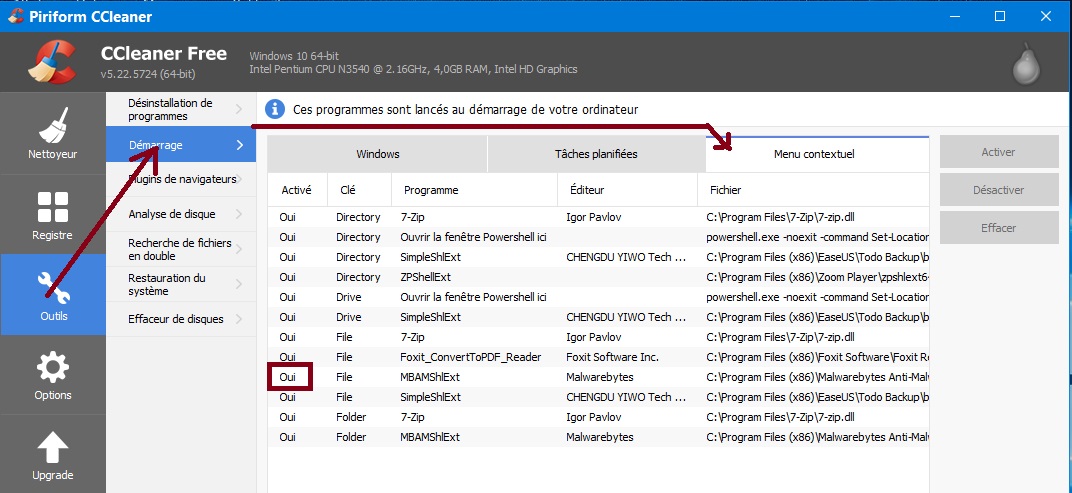
Task: Select Directory Ouvrir la fenêtre Powershell ici
Action: [x=598, y=237]
